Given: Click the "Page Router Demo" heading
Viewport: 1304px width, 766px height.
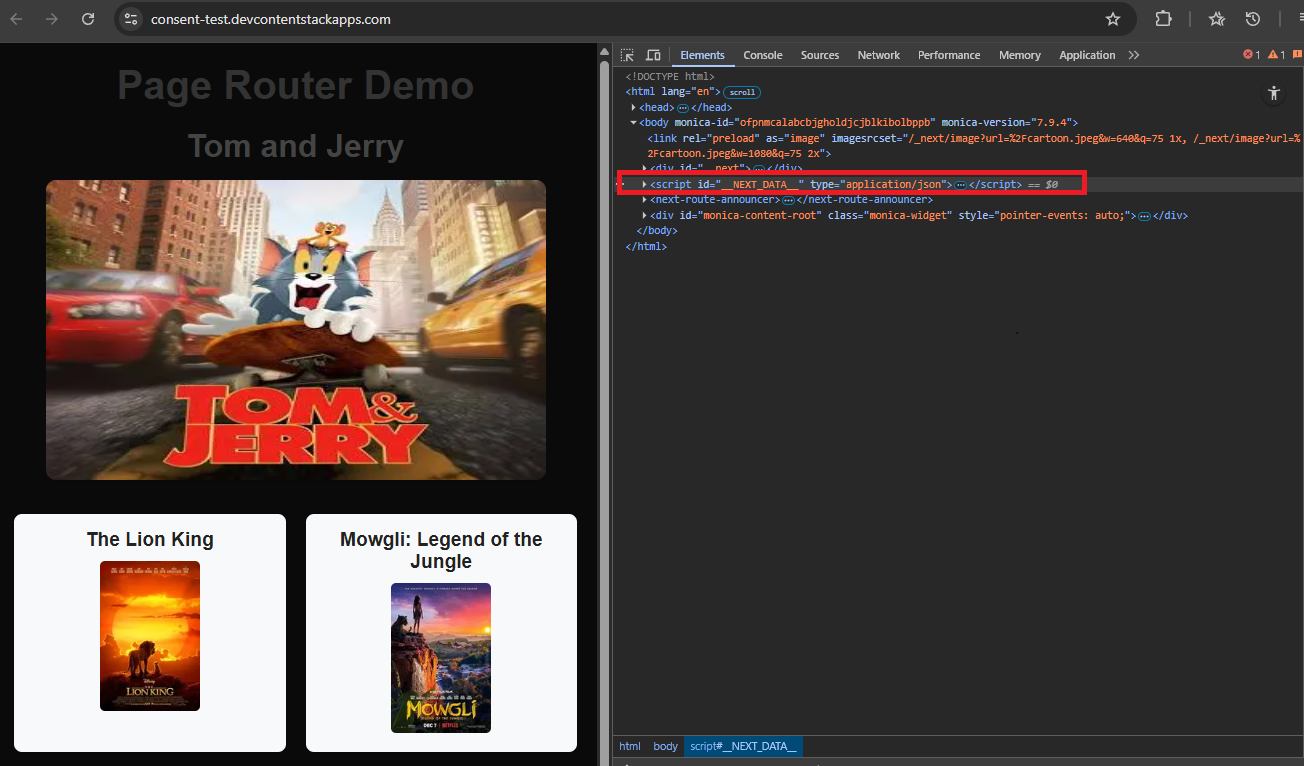Looking at the screenshot, I should [295, 85].
